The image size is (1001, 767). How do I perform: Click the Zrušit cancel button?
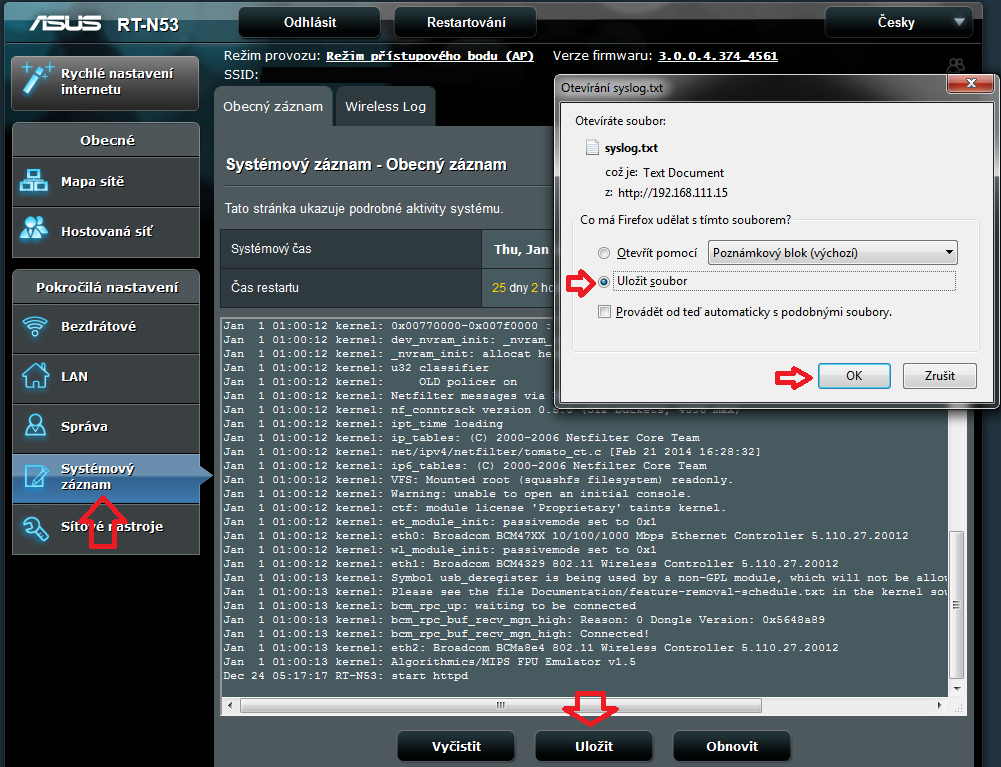tap(939, 376)
